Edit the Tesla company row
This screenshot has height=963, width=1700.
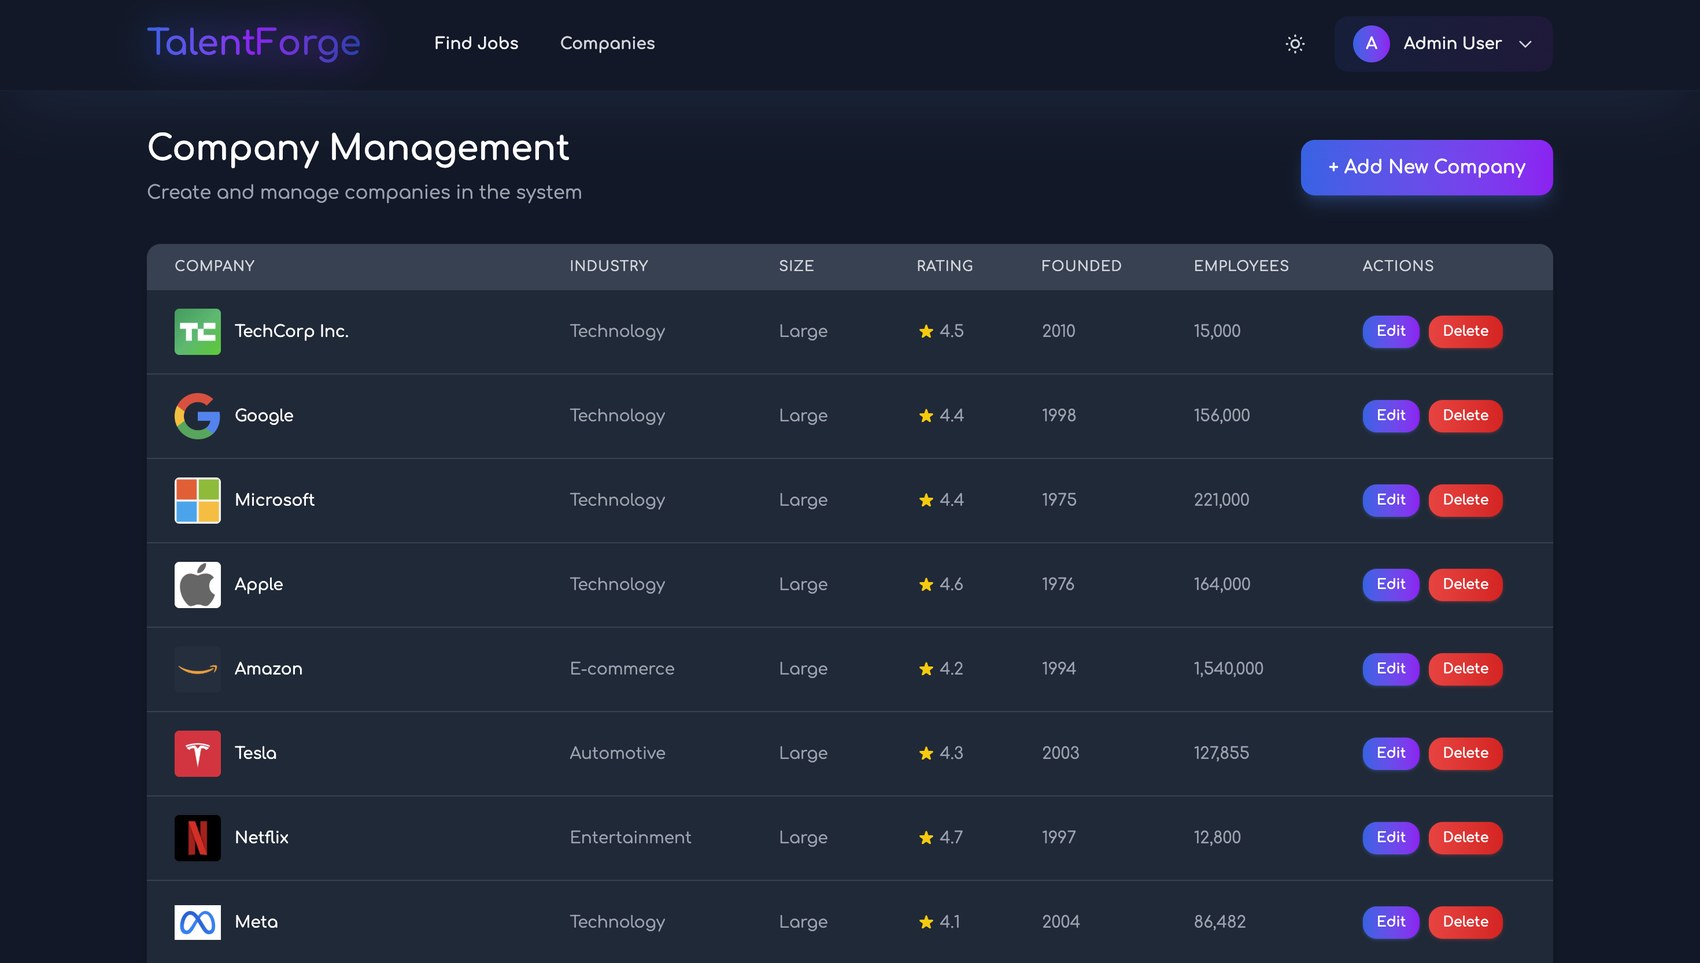pos(1391,753)
